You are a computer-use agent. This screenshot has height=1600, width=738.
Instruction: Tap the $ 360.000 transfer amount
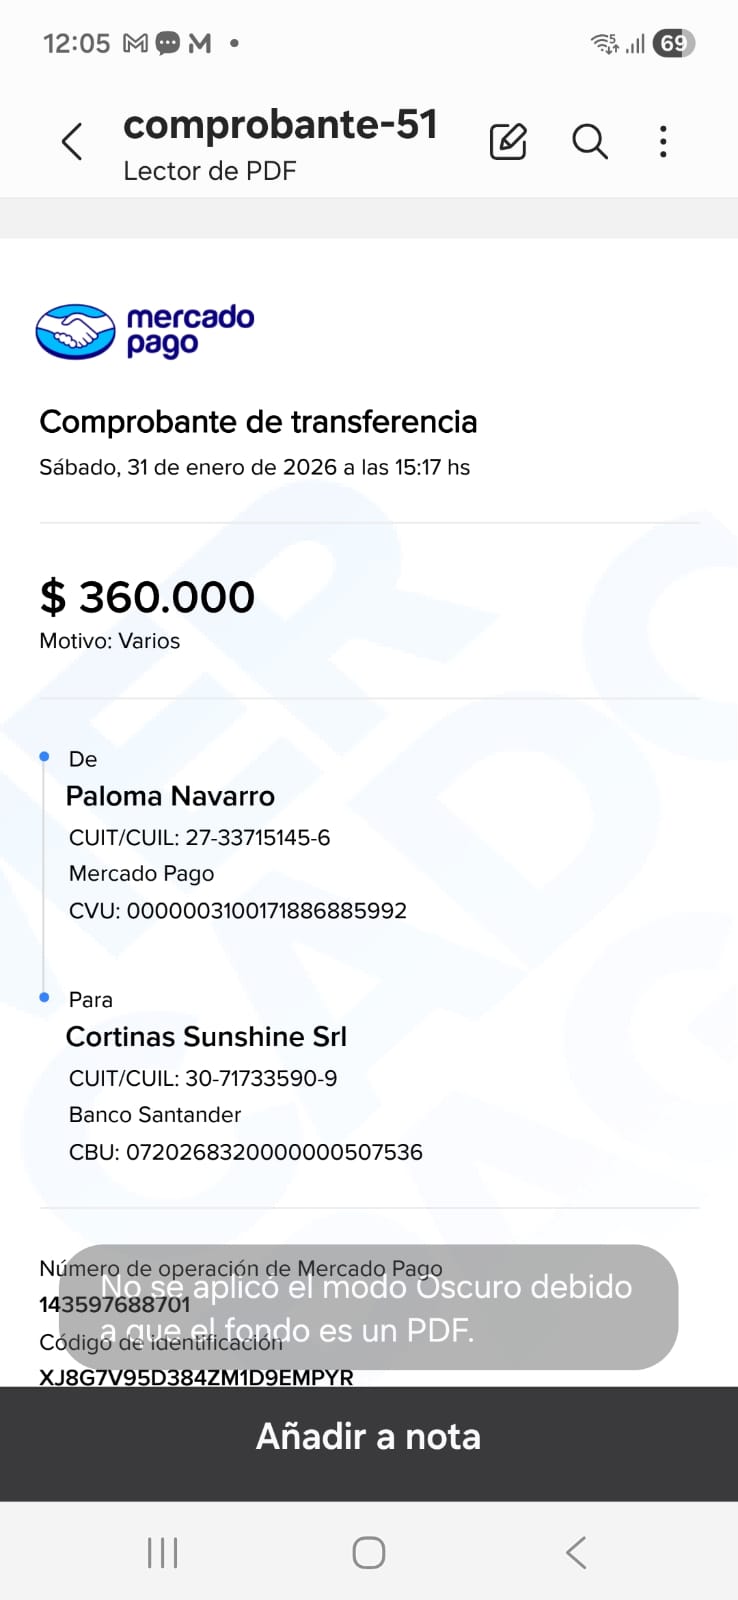[x=147, y=597]
